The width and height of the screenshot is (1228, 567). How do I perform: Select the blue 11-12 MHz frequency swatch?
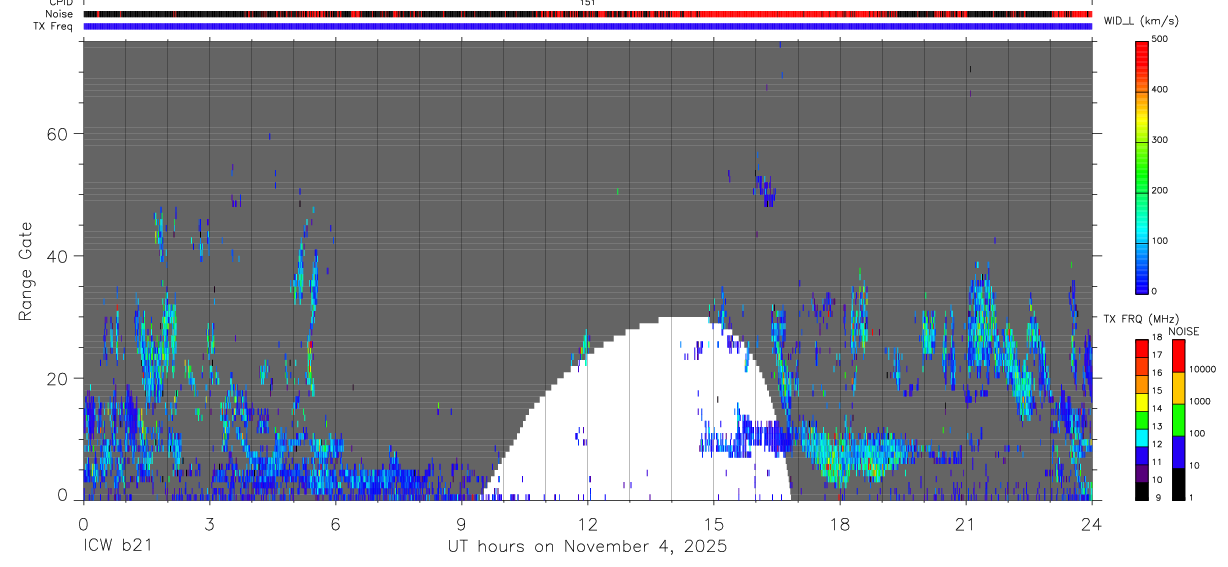[1142, 454]
